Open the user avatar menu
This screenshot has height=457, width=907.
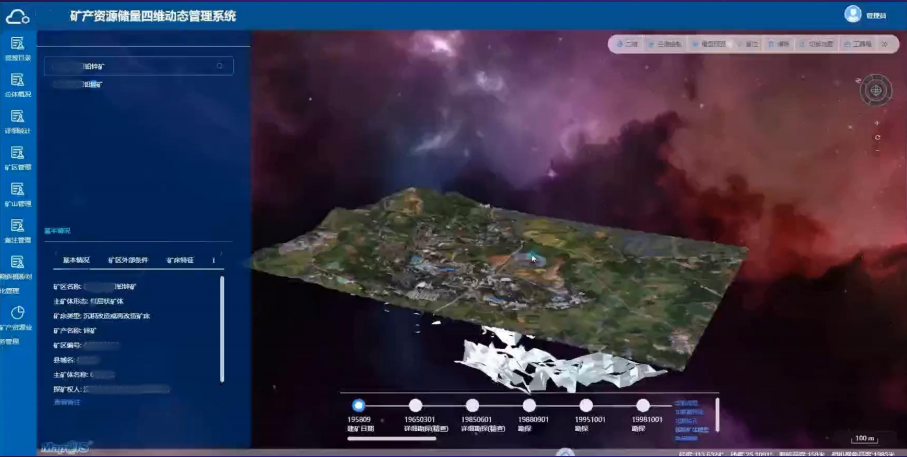[x=853, y=14]
